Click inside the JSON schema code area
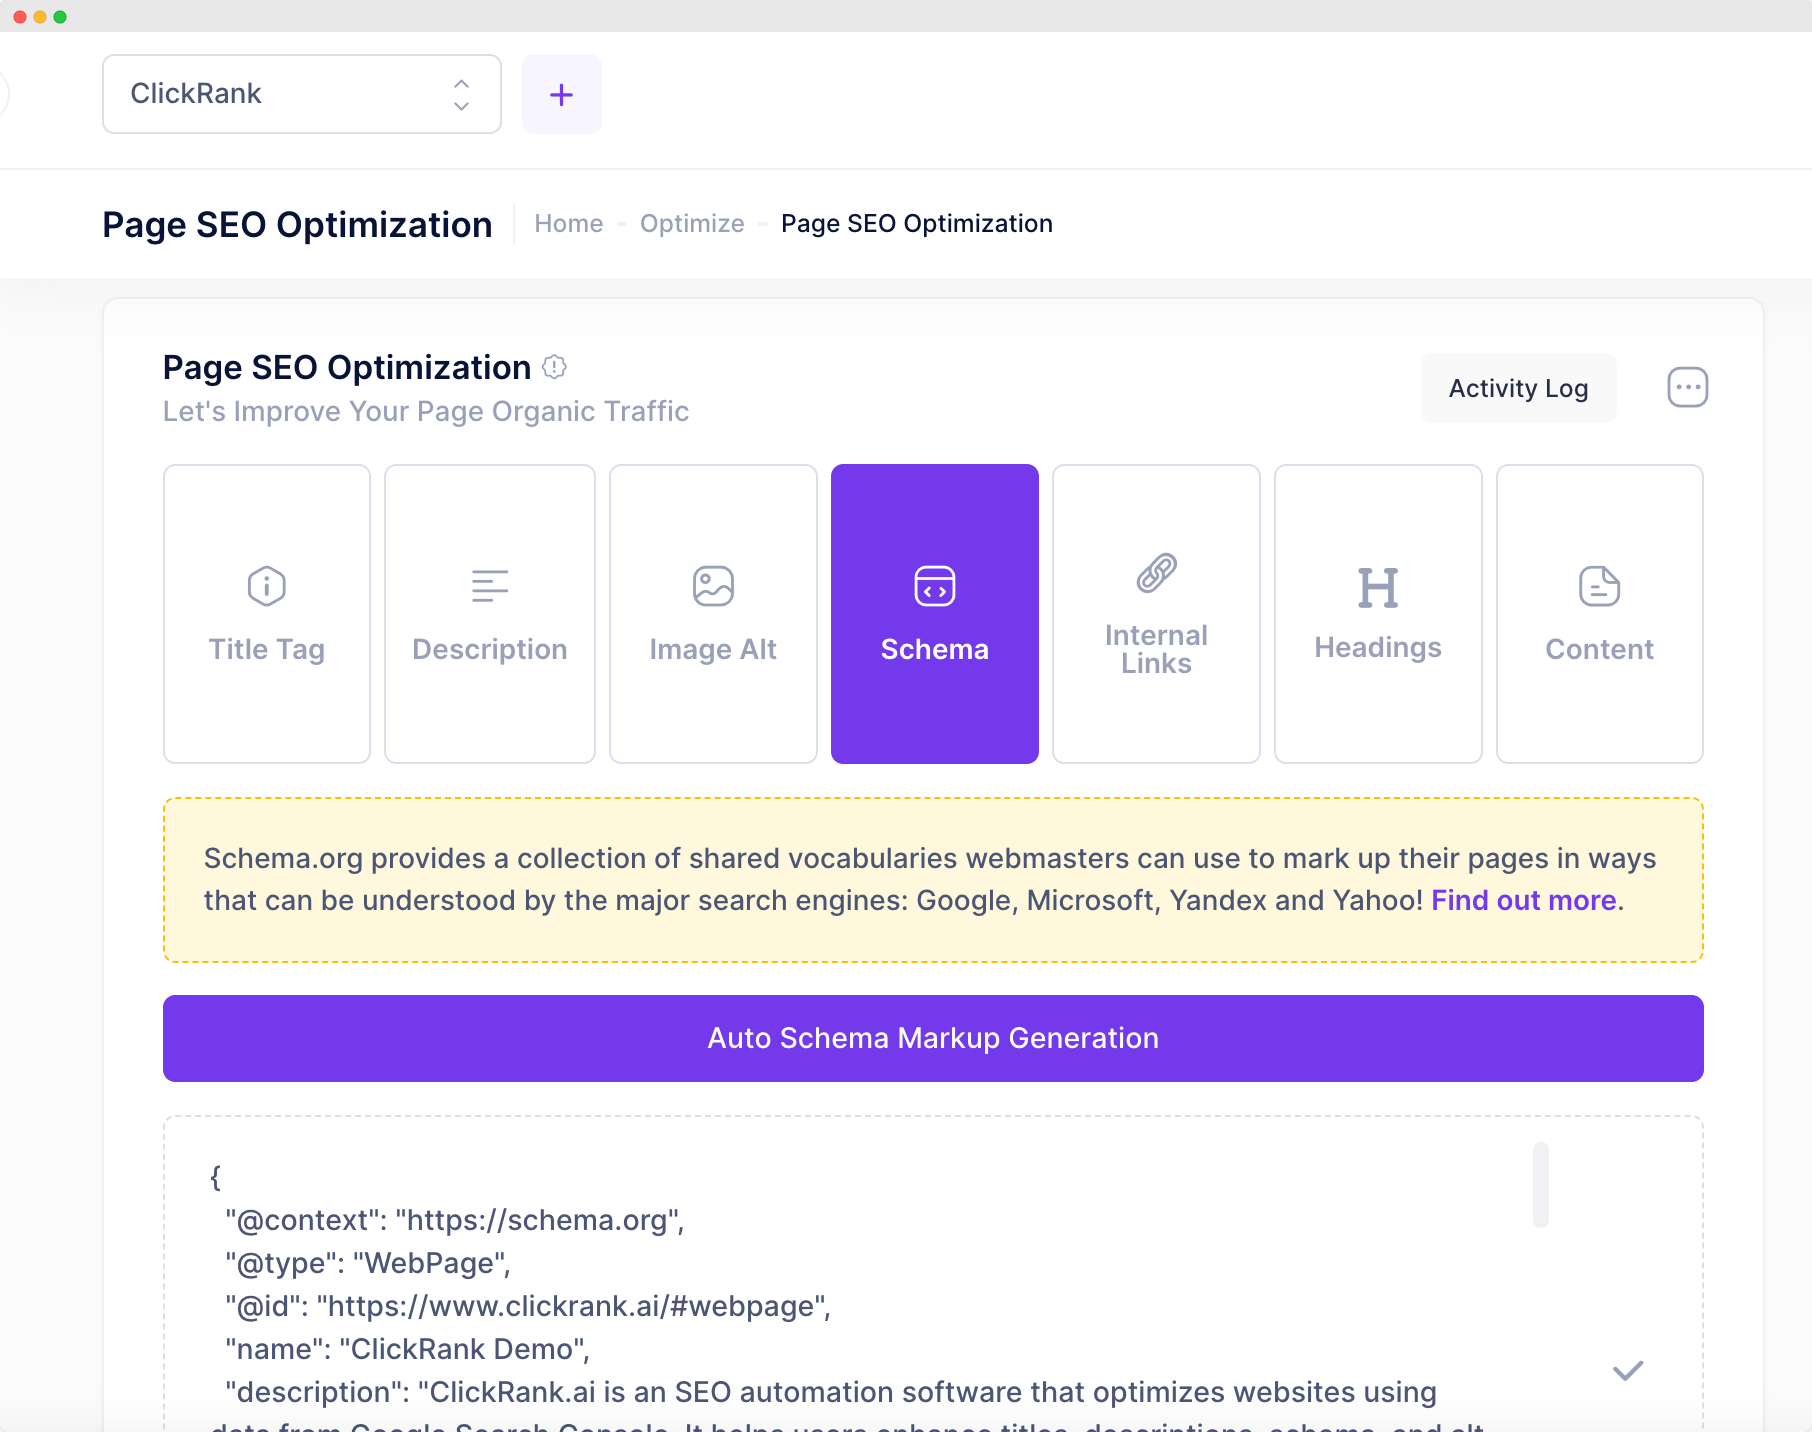 point(700,1280)
